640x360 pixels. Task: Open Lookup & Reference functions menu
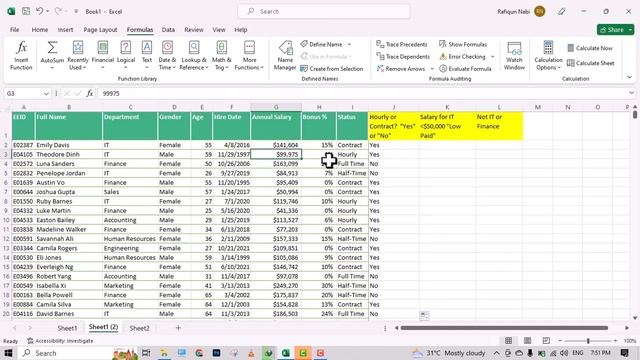click(194, 56)
